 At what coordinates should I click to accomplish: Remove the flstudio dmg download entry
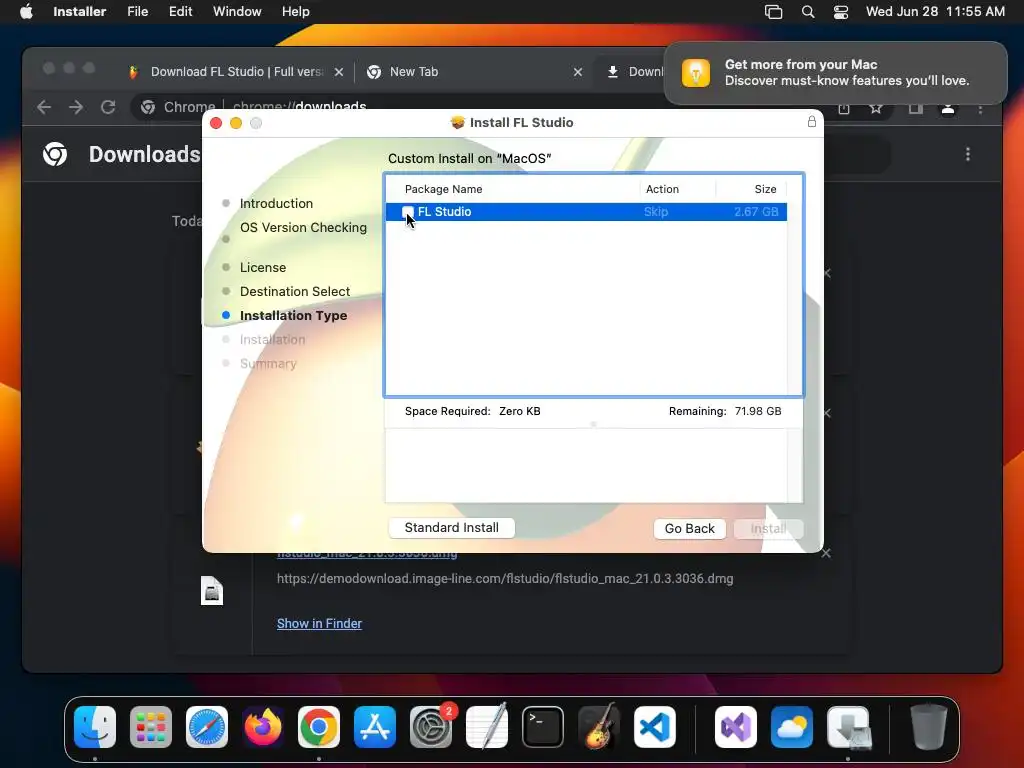826,554
